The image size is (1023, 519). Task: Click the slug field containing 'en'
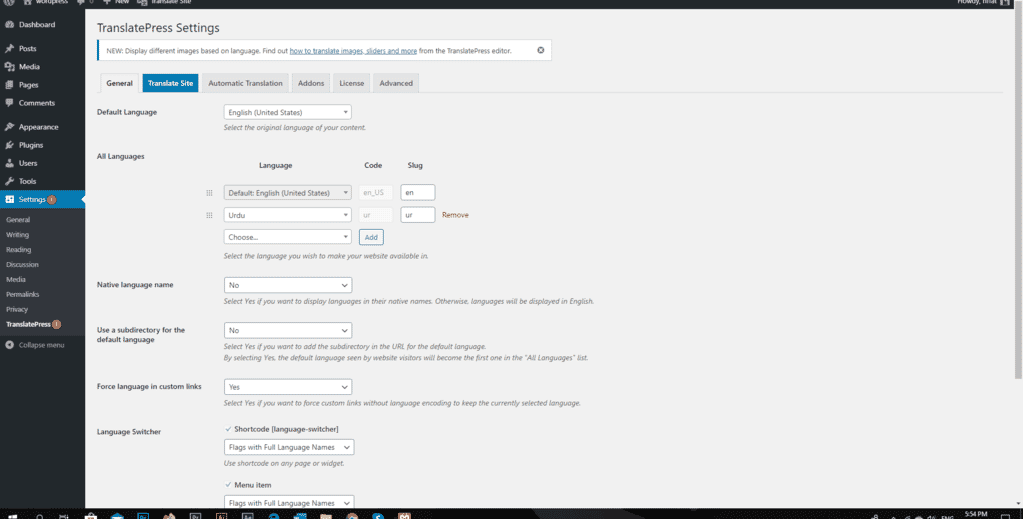tap(418, 193)
